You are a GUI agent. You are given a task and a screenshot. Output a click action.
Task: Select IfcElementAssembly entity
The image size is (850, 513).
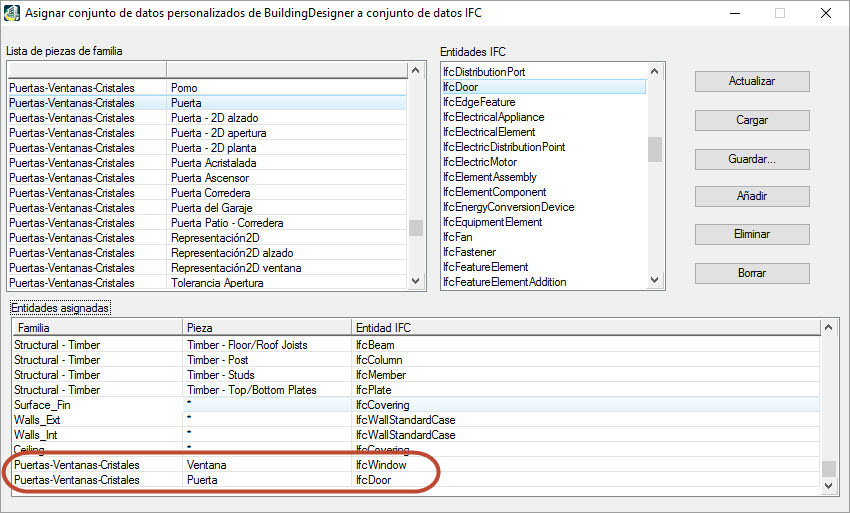pyautogui.click(x=544, y=177)
